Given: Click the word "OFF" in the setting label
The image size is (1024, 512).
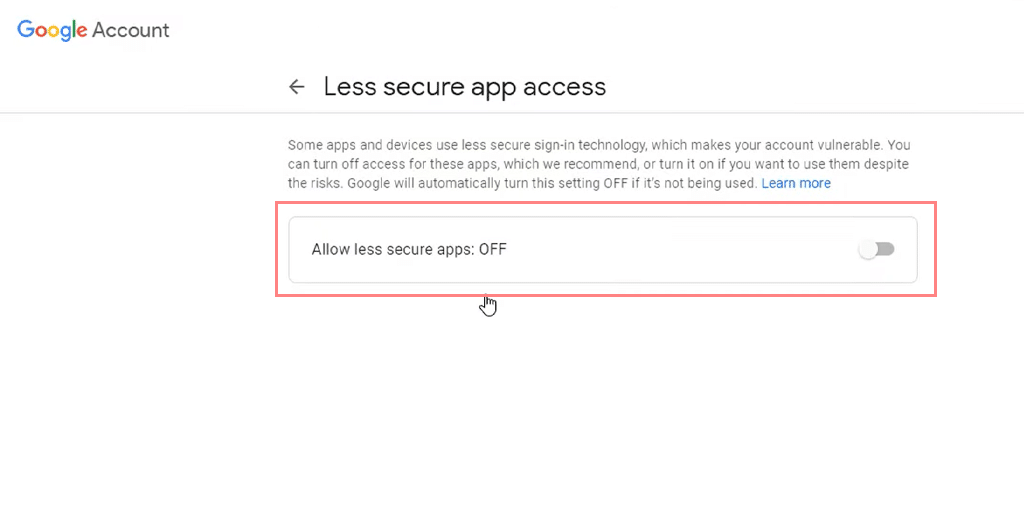Looking at the screenshot, I should (493, 249).
